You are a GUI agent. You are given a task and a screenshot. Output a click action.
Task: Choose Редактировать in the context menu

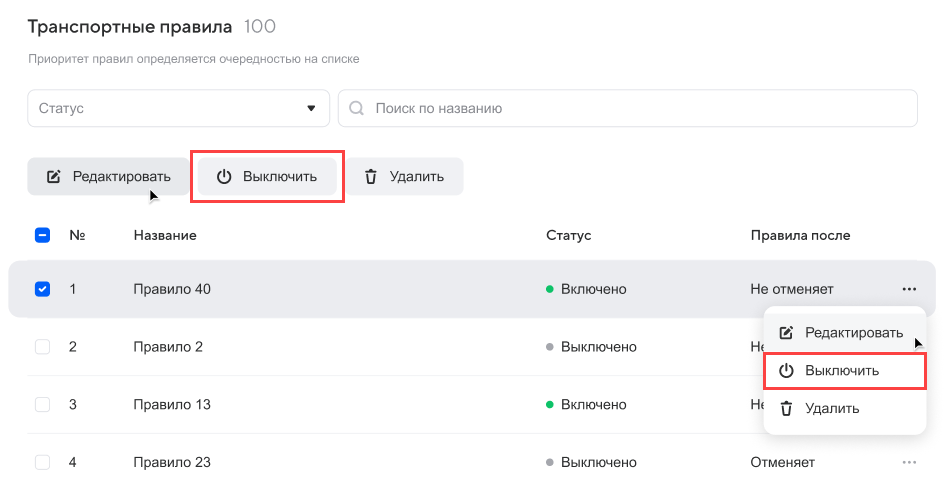pos(853,332)
